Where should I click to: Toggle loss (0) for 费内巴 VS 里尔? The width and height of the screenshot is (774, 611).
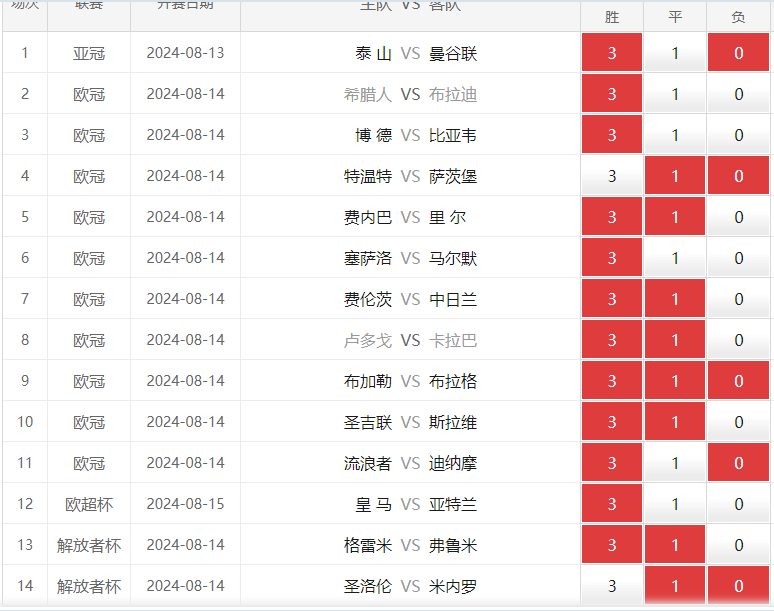click(x=738, y=216)
